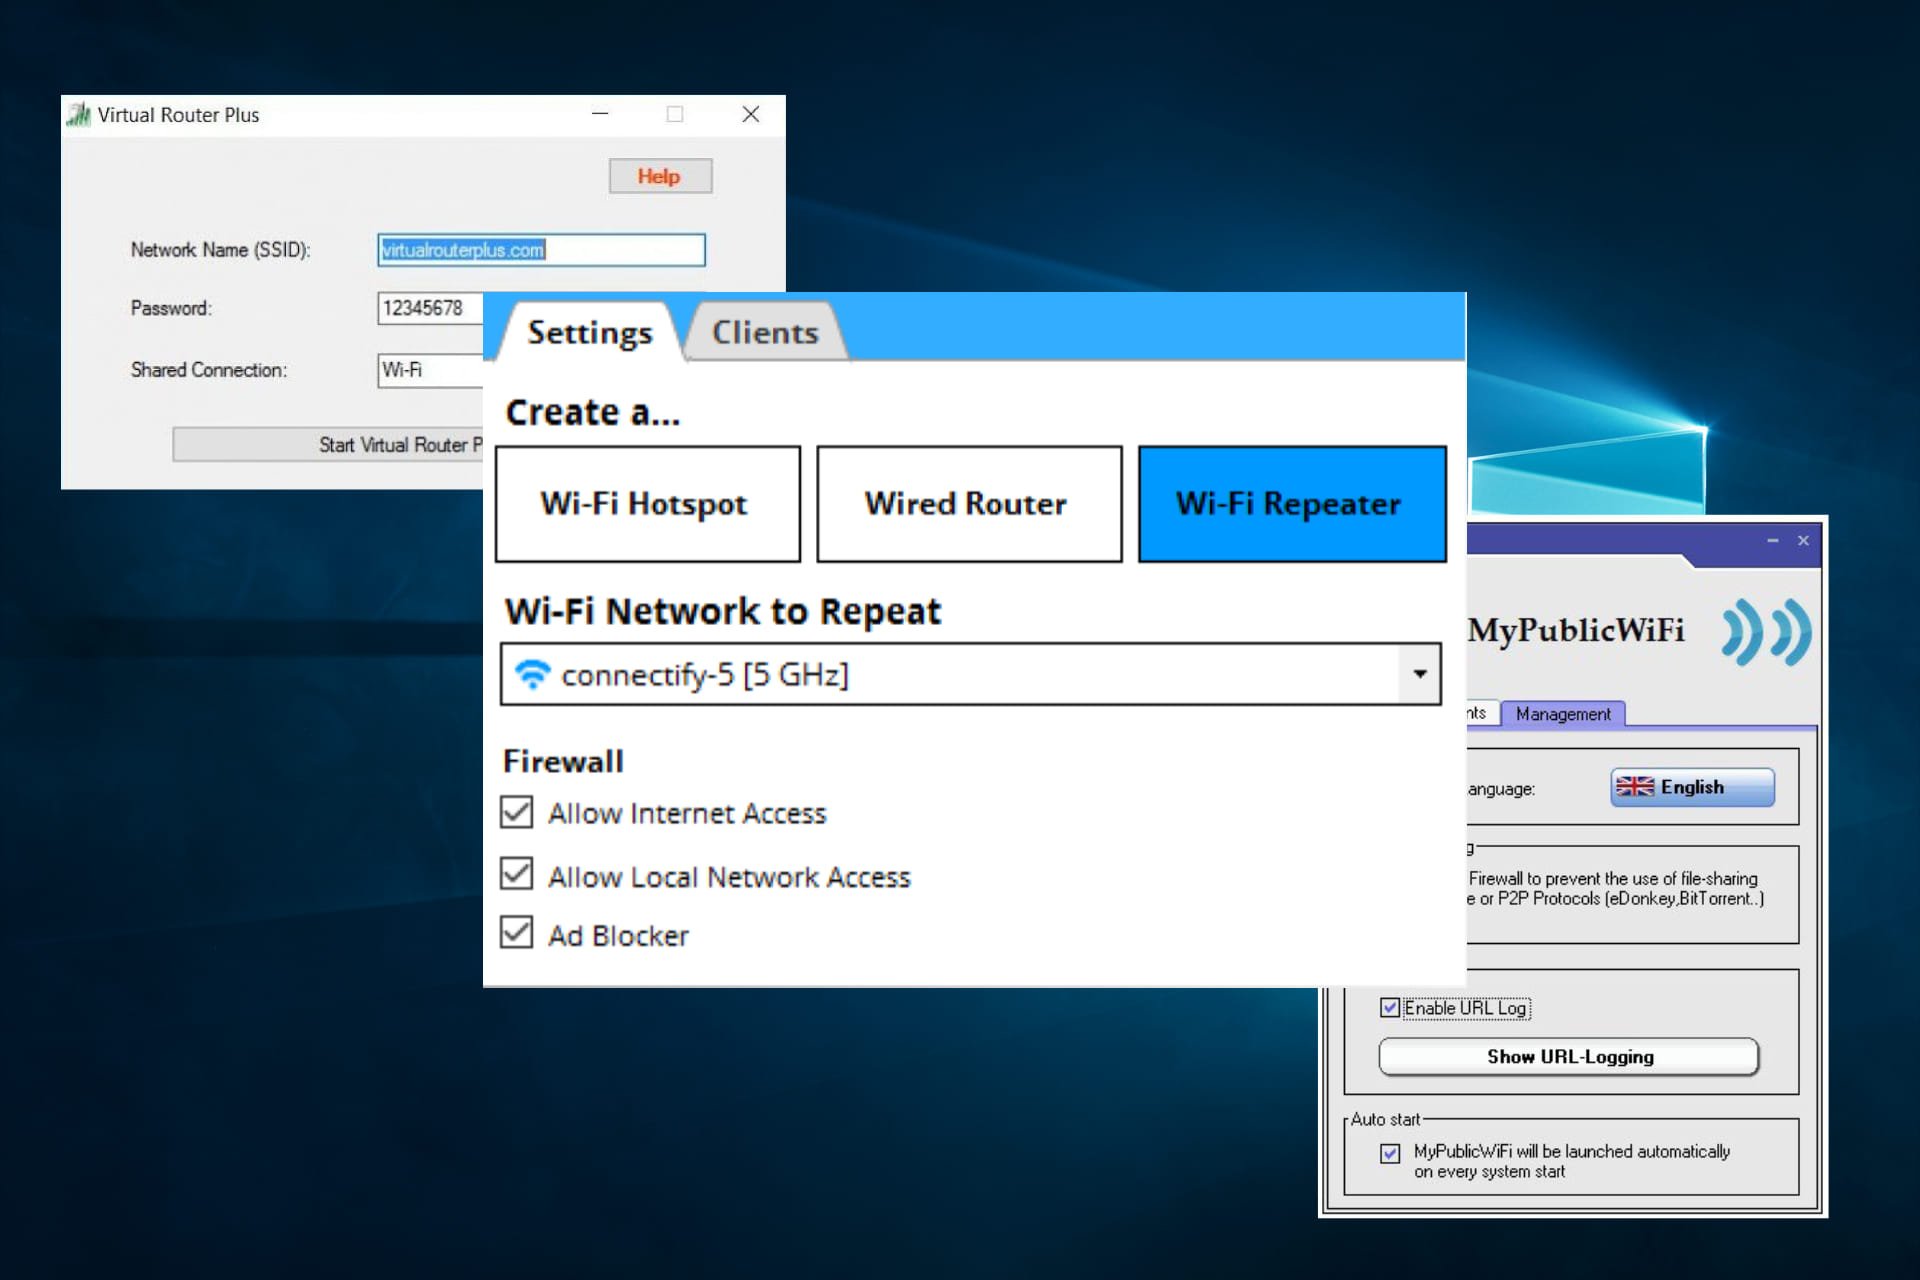Open the Shared Connection Wi-Fi combo box
Screen dimensions: 1920x1280
click(x=431, y=370)
